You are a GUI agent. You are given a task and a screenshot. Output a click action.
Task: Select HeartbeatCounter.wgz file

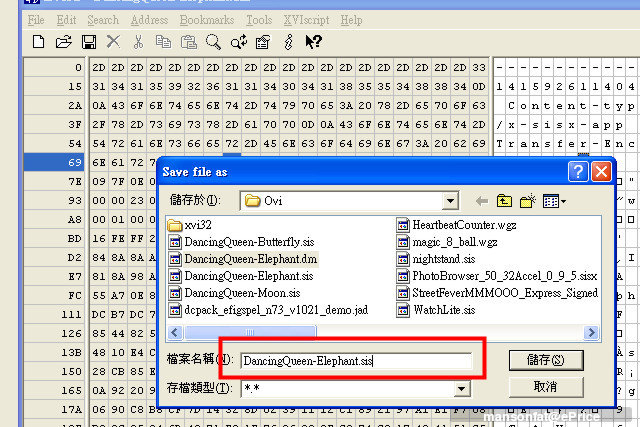pos(457,225)
